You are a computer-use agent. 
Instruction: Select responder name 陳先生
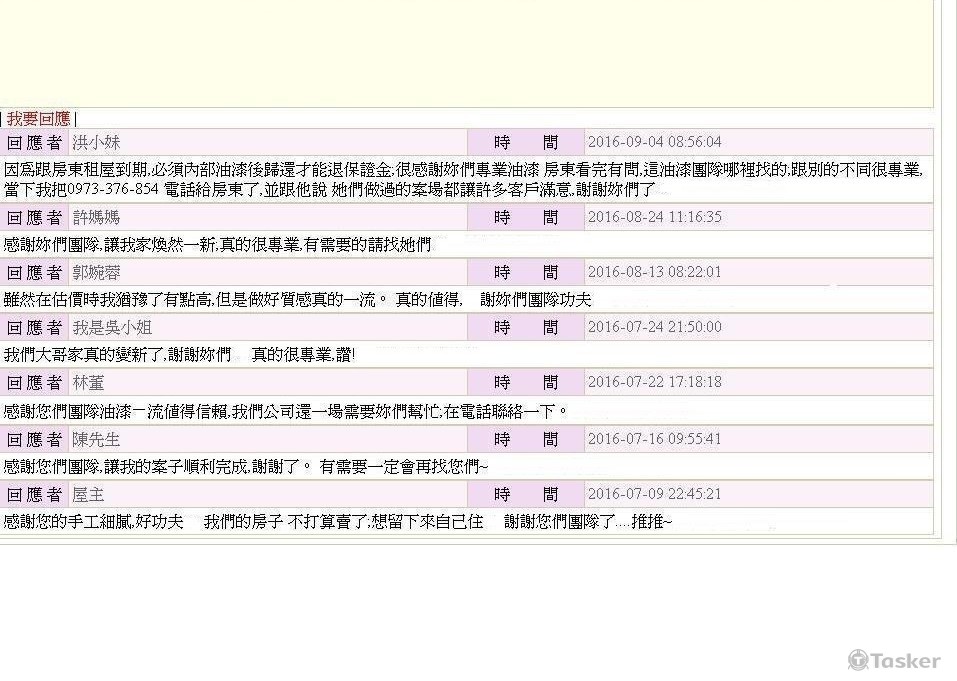click(96, 439)
